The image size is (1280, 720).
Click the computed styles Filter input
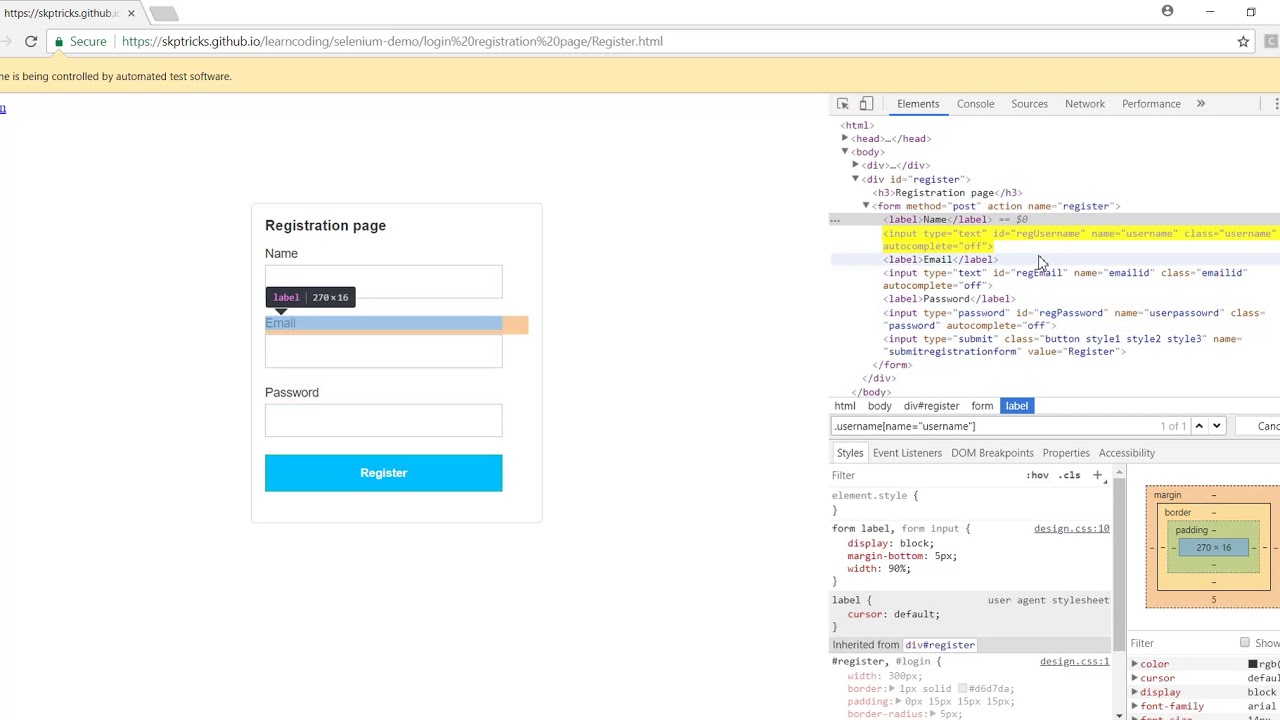(x=1180, y=643)
